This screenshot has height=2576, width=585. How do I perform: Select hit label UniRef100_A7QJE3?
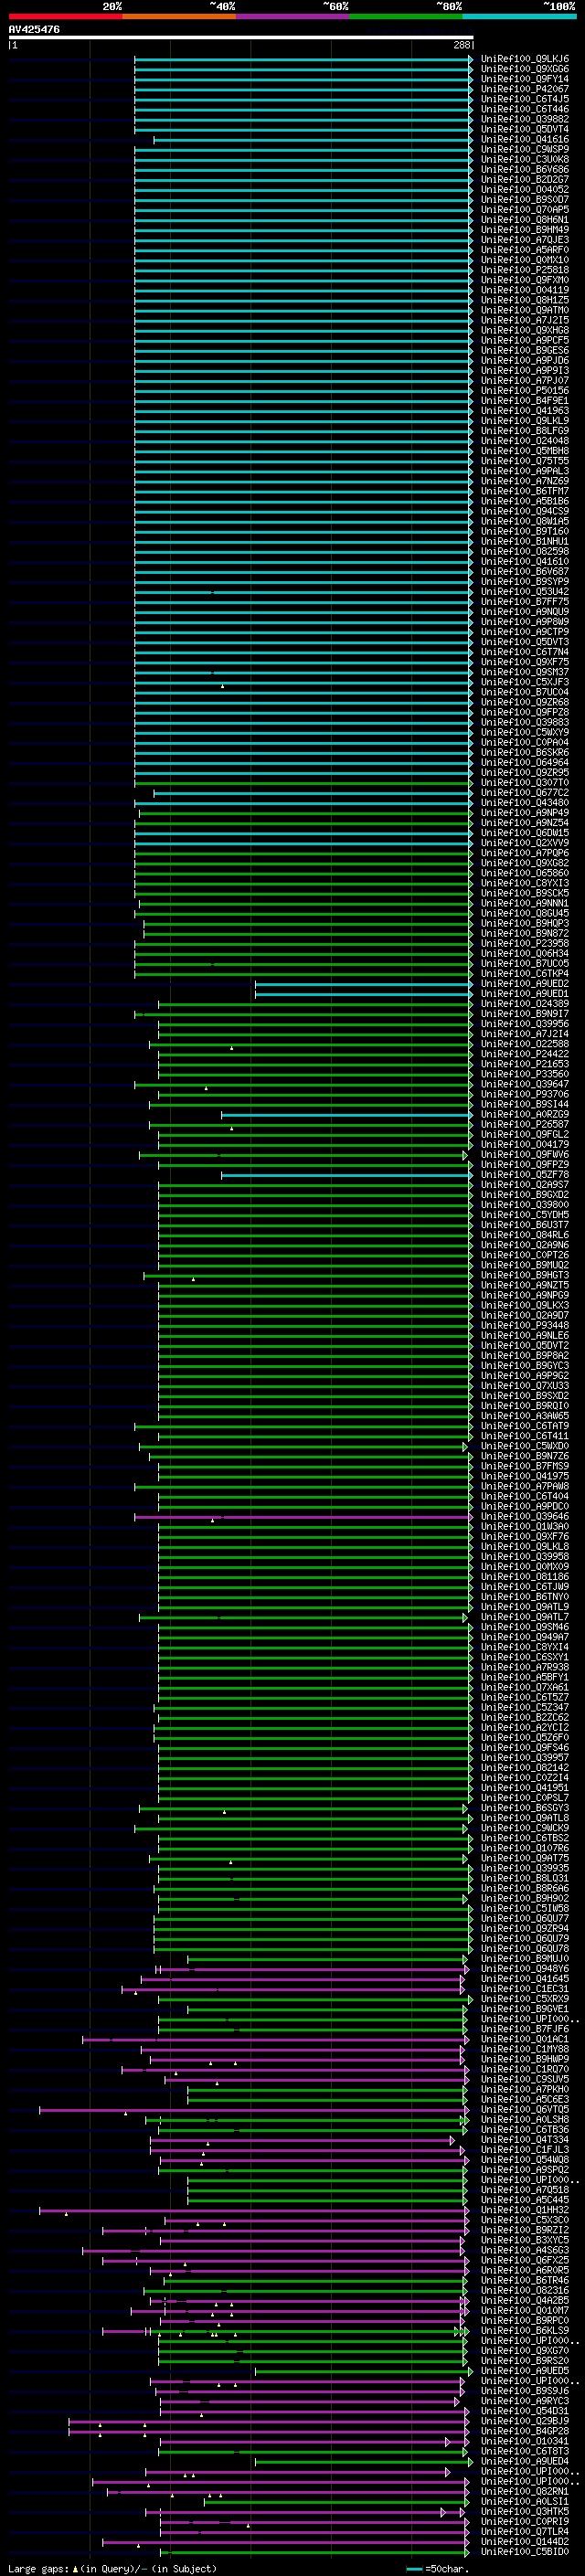[525, 240]
